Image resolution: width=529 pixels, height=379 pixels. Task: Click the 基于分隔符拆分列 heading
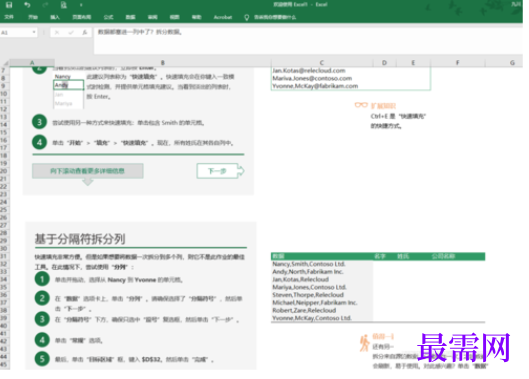pyautogui.click(x=80, y=239)
